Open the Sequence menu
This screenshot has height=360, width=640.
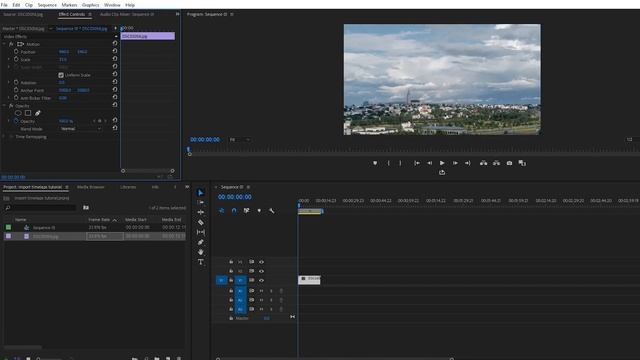pos(47,5)
